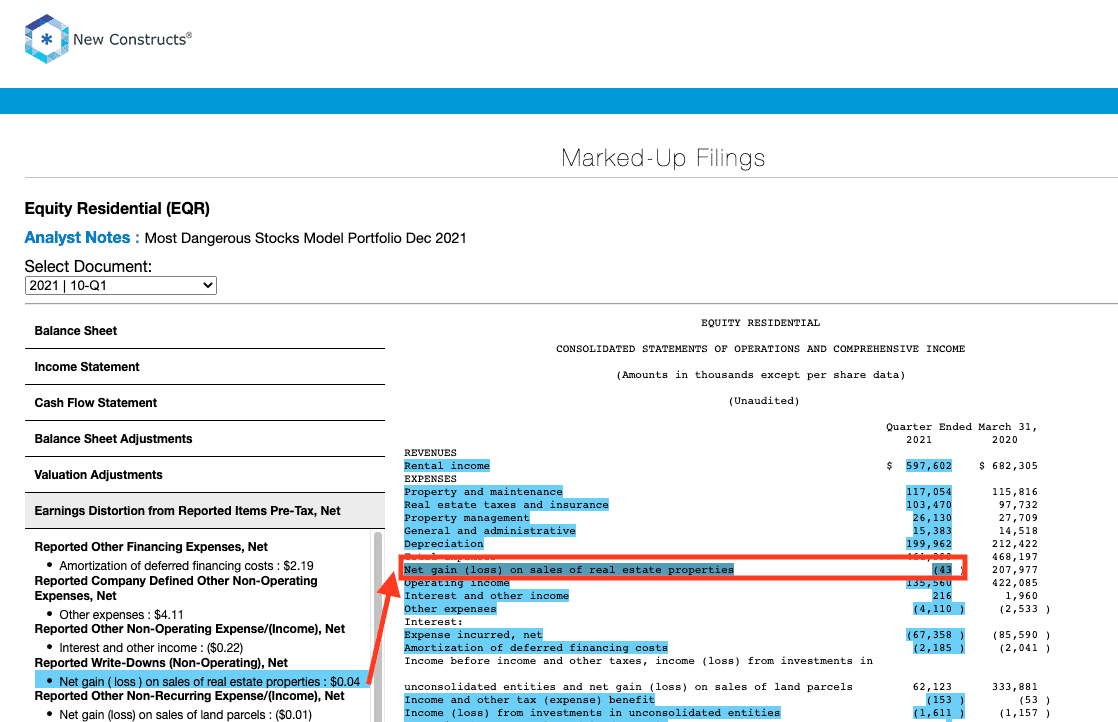
Task: Click Income (loss) from investments in unconsolidated entities
Action: click(x=593, y=713)
